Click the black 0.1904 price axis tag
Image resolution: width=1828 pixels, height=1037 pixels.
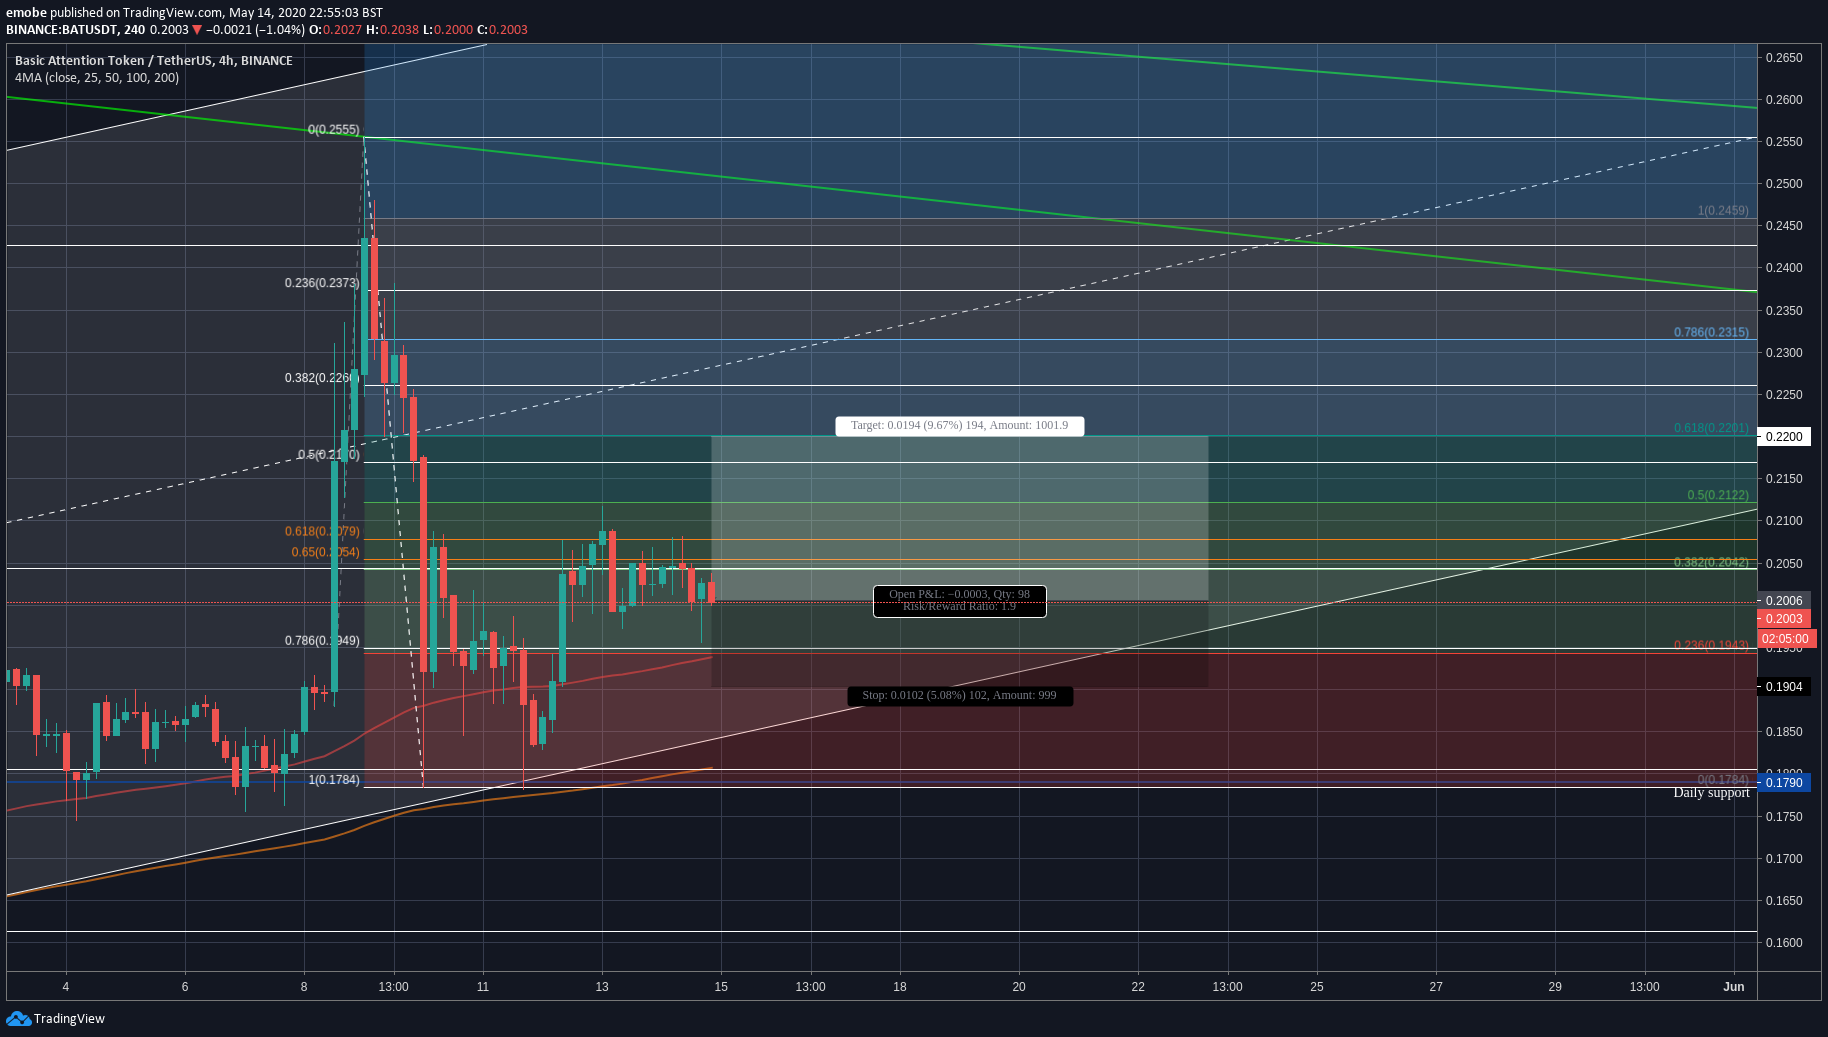[x=1784, y=687]
